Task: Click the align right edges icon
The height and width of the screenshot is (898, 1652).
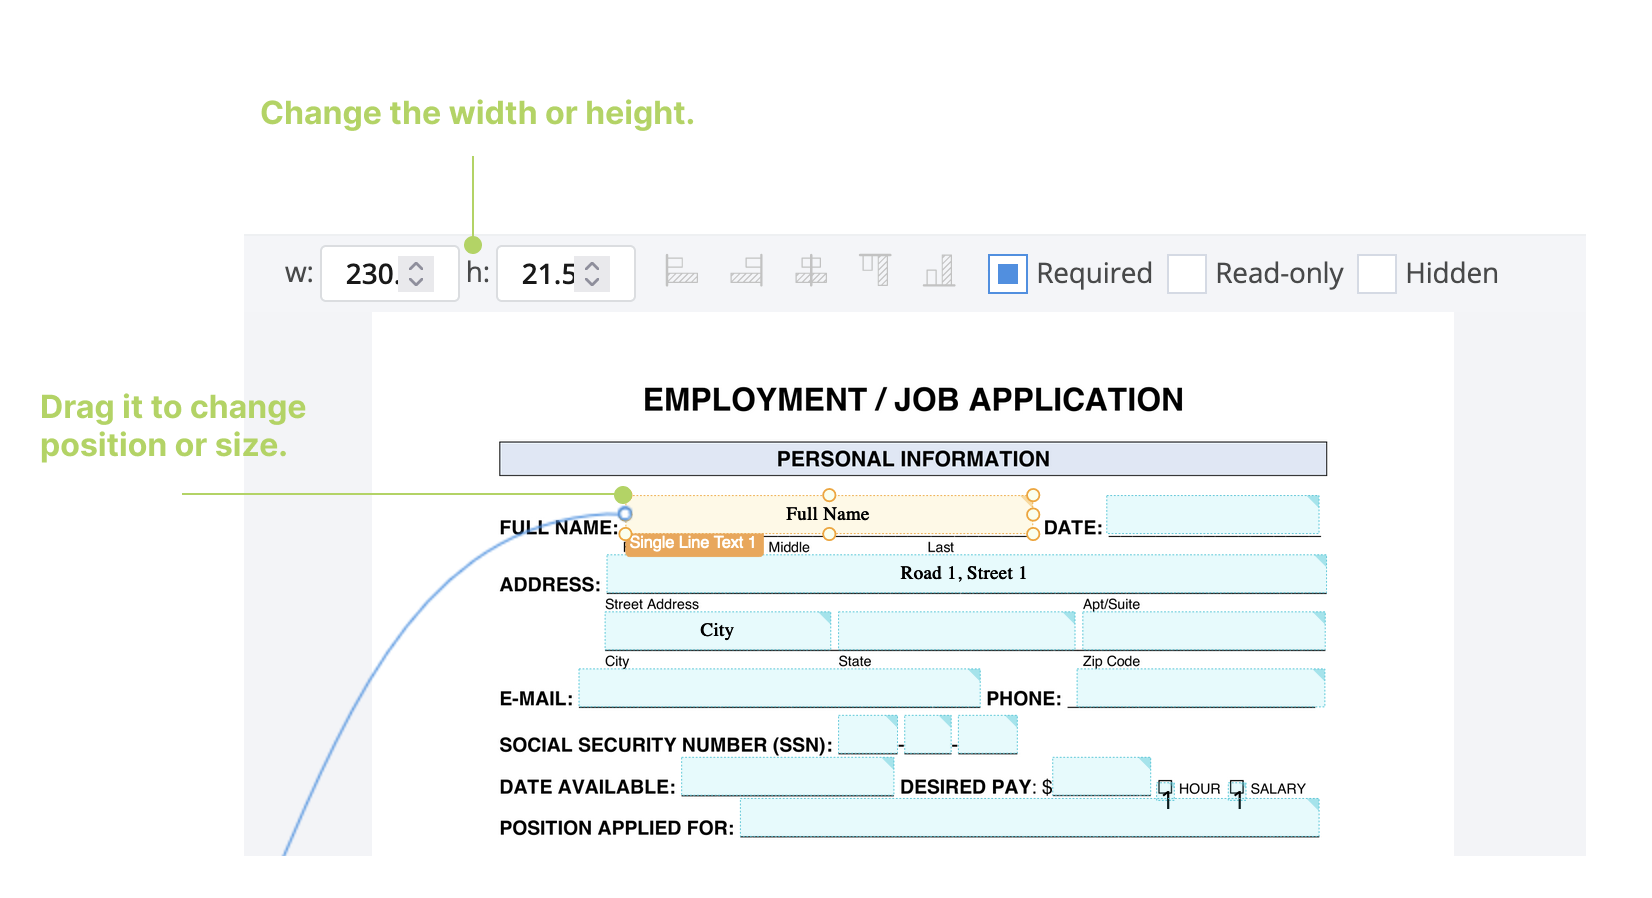Action: tap(746, 271)
